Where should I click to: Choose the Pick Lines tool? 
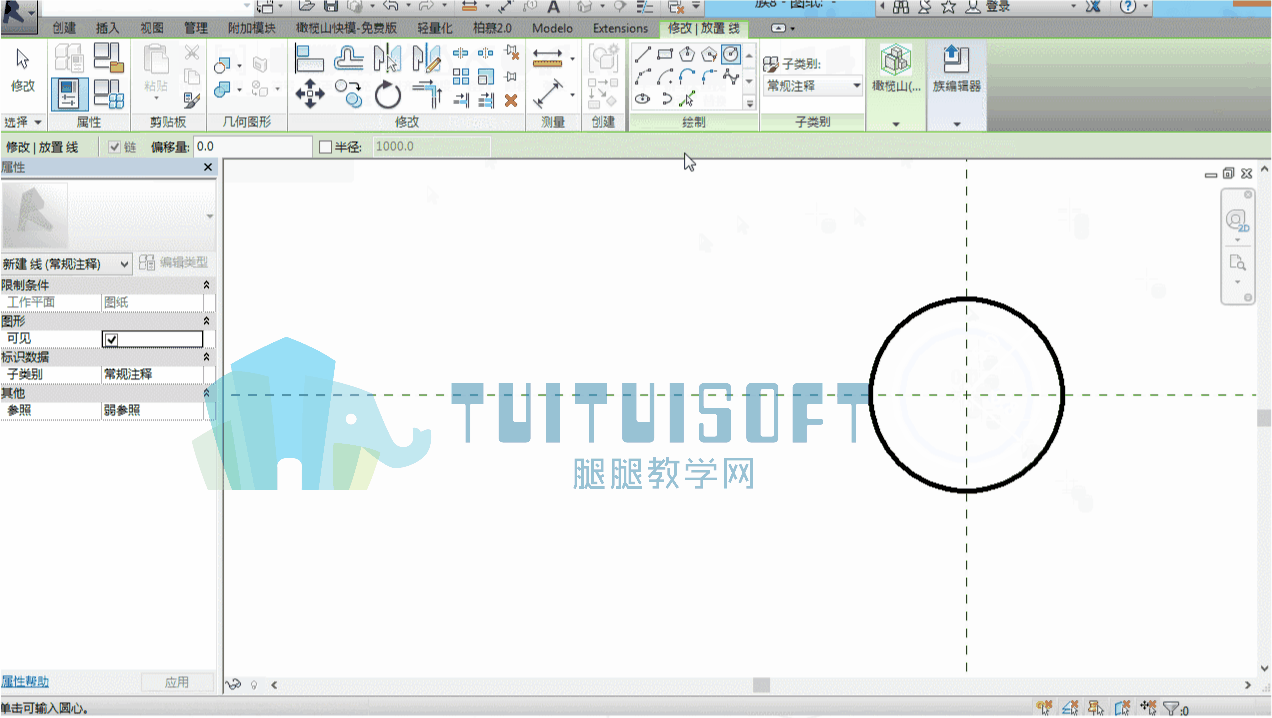[x=687, y=99]
